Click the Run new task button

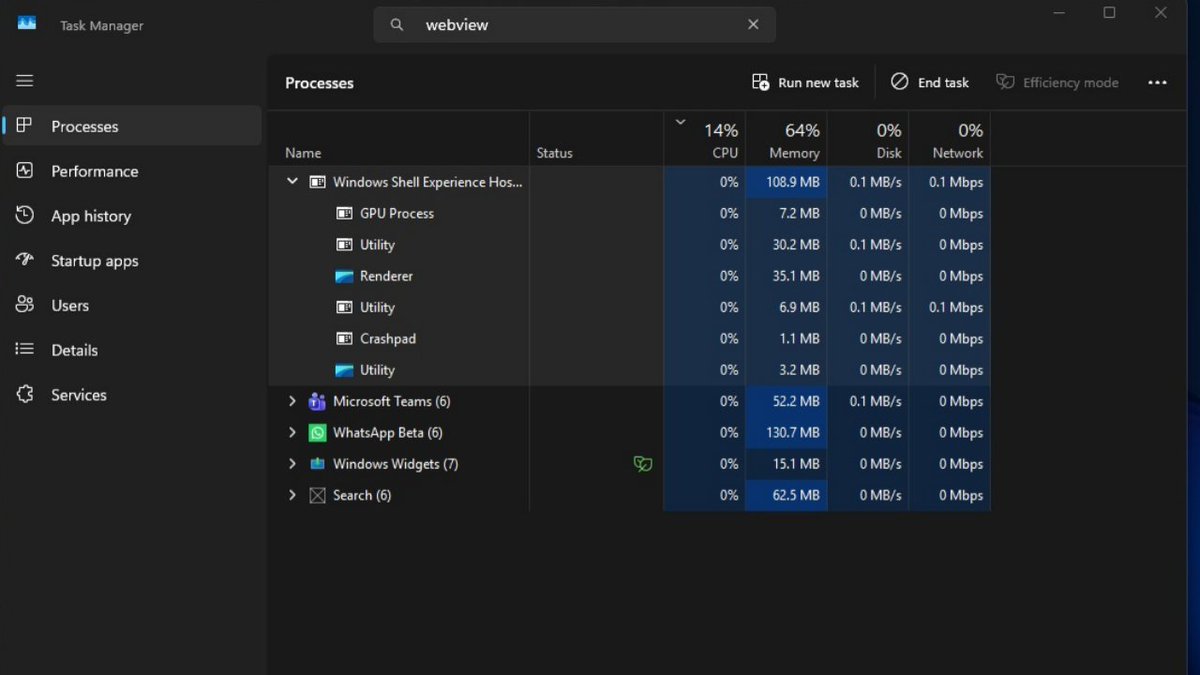[x=806, y=82]
